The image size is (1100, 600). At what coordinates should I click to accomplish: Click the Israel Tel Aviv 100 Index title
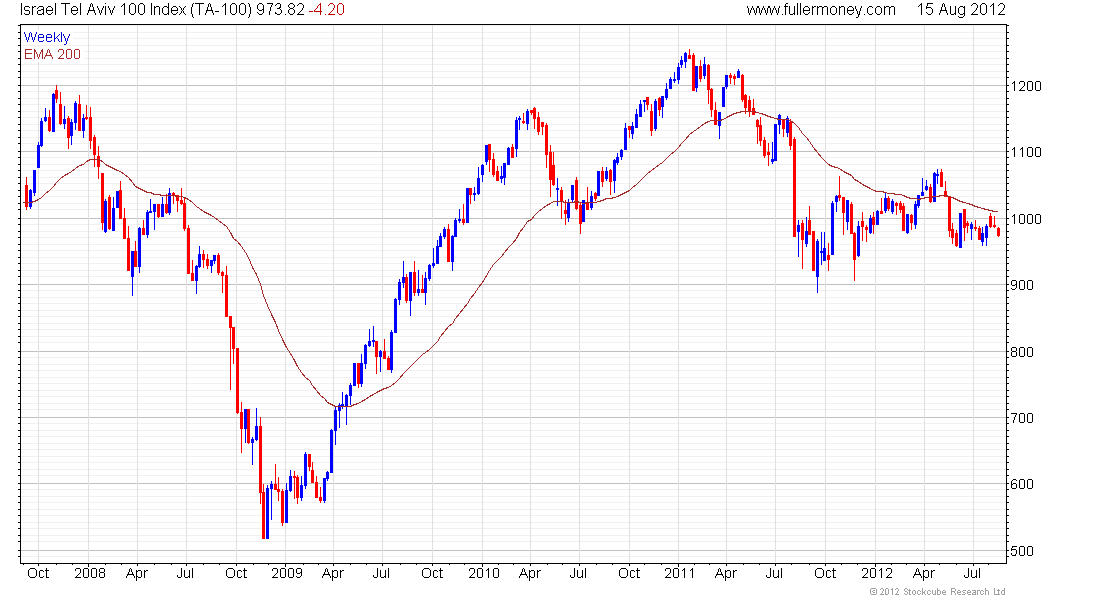pos(136,10)
